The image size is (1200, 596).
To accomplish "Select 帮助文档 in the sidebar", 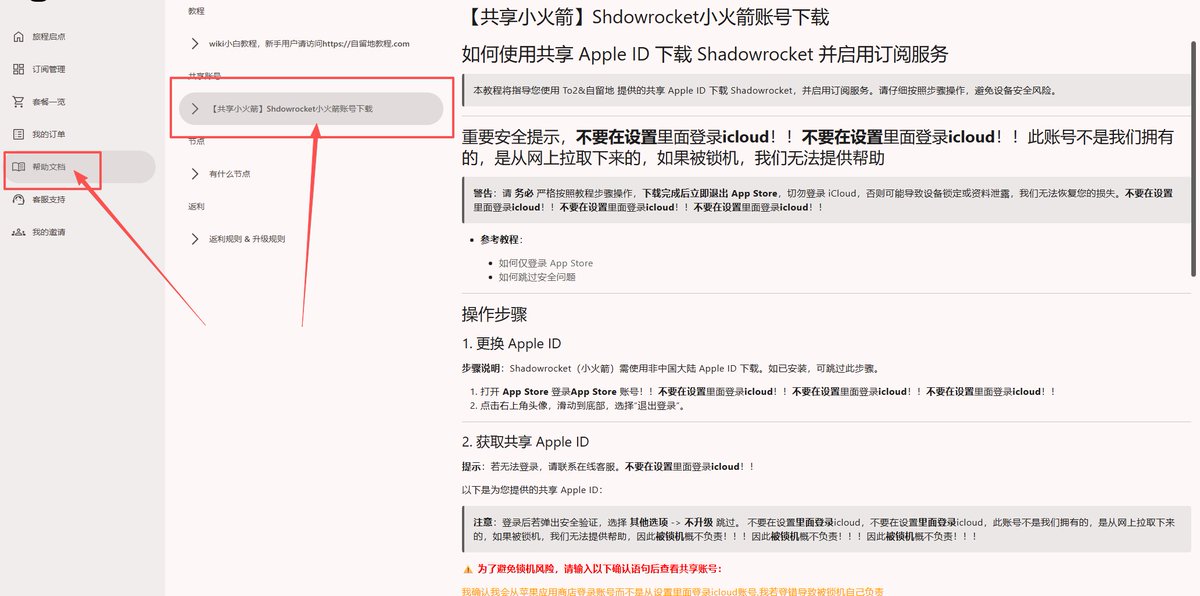I will point(78,167).
